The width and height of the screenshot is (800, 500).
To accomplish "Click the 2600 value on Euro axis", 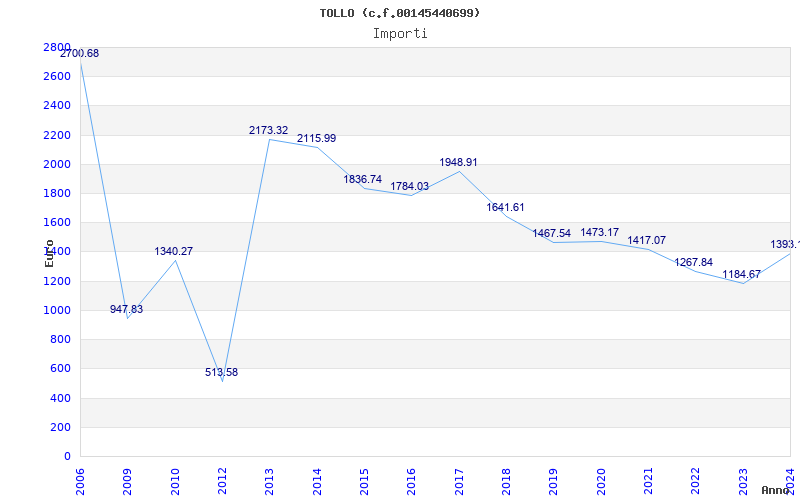I will [57, 77].
